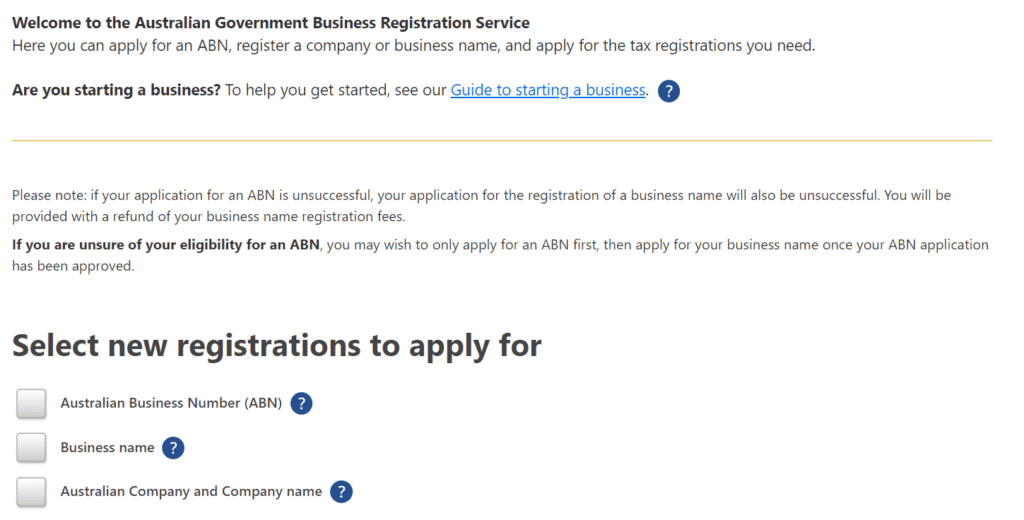1024x520 pixels.
Task: Click the Business name label text
Action: tap(107, 447)
